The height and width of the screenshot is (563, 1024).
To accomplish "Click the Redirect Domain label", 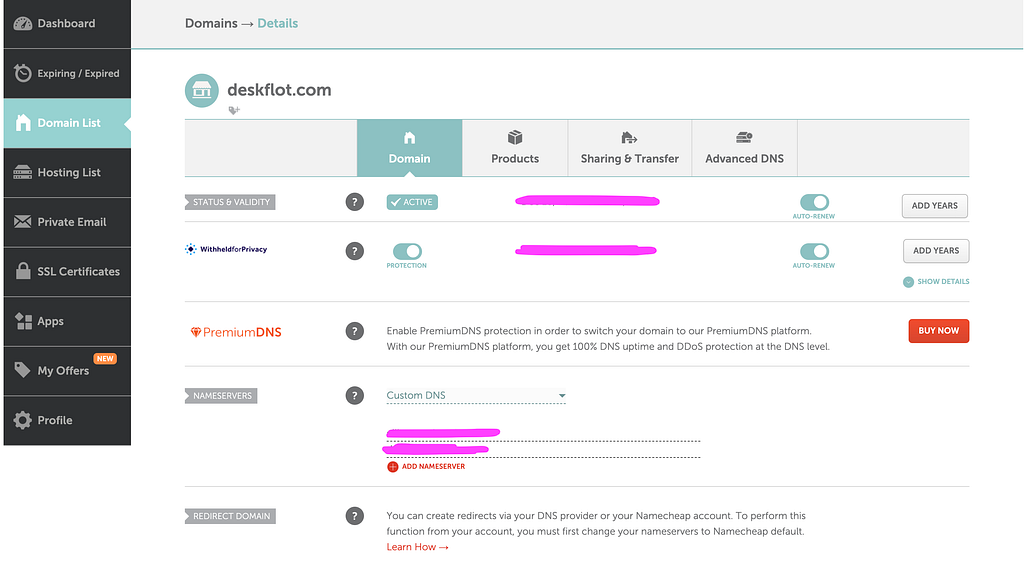I will [x=230, y=516].
